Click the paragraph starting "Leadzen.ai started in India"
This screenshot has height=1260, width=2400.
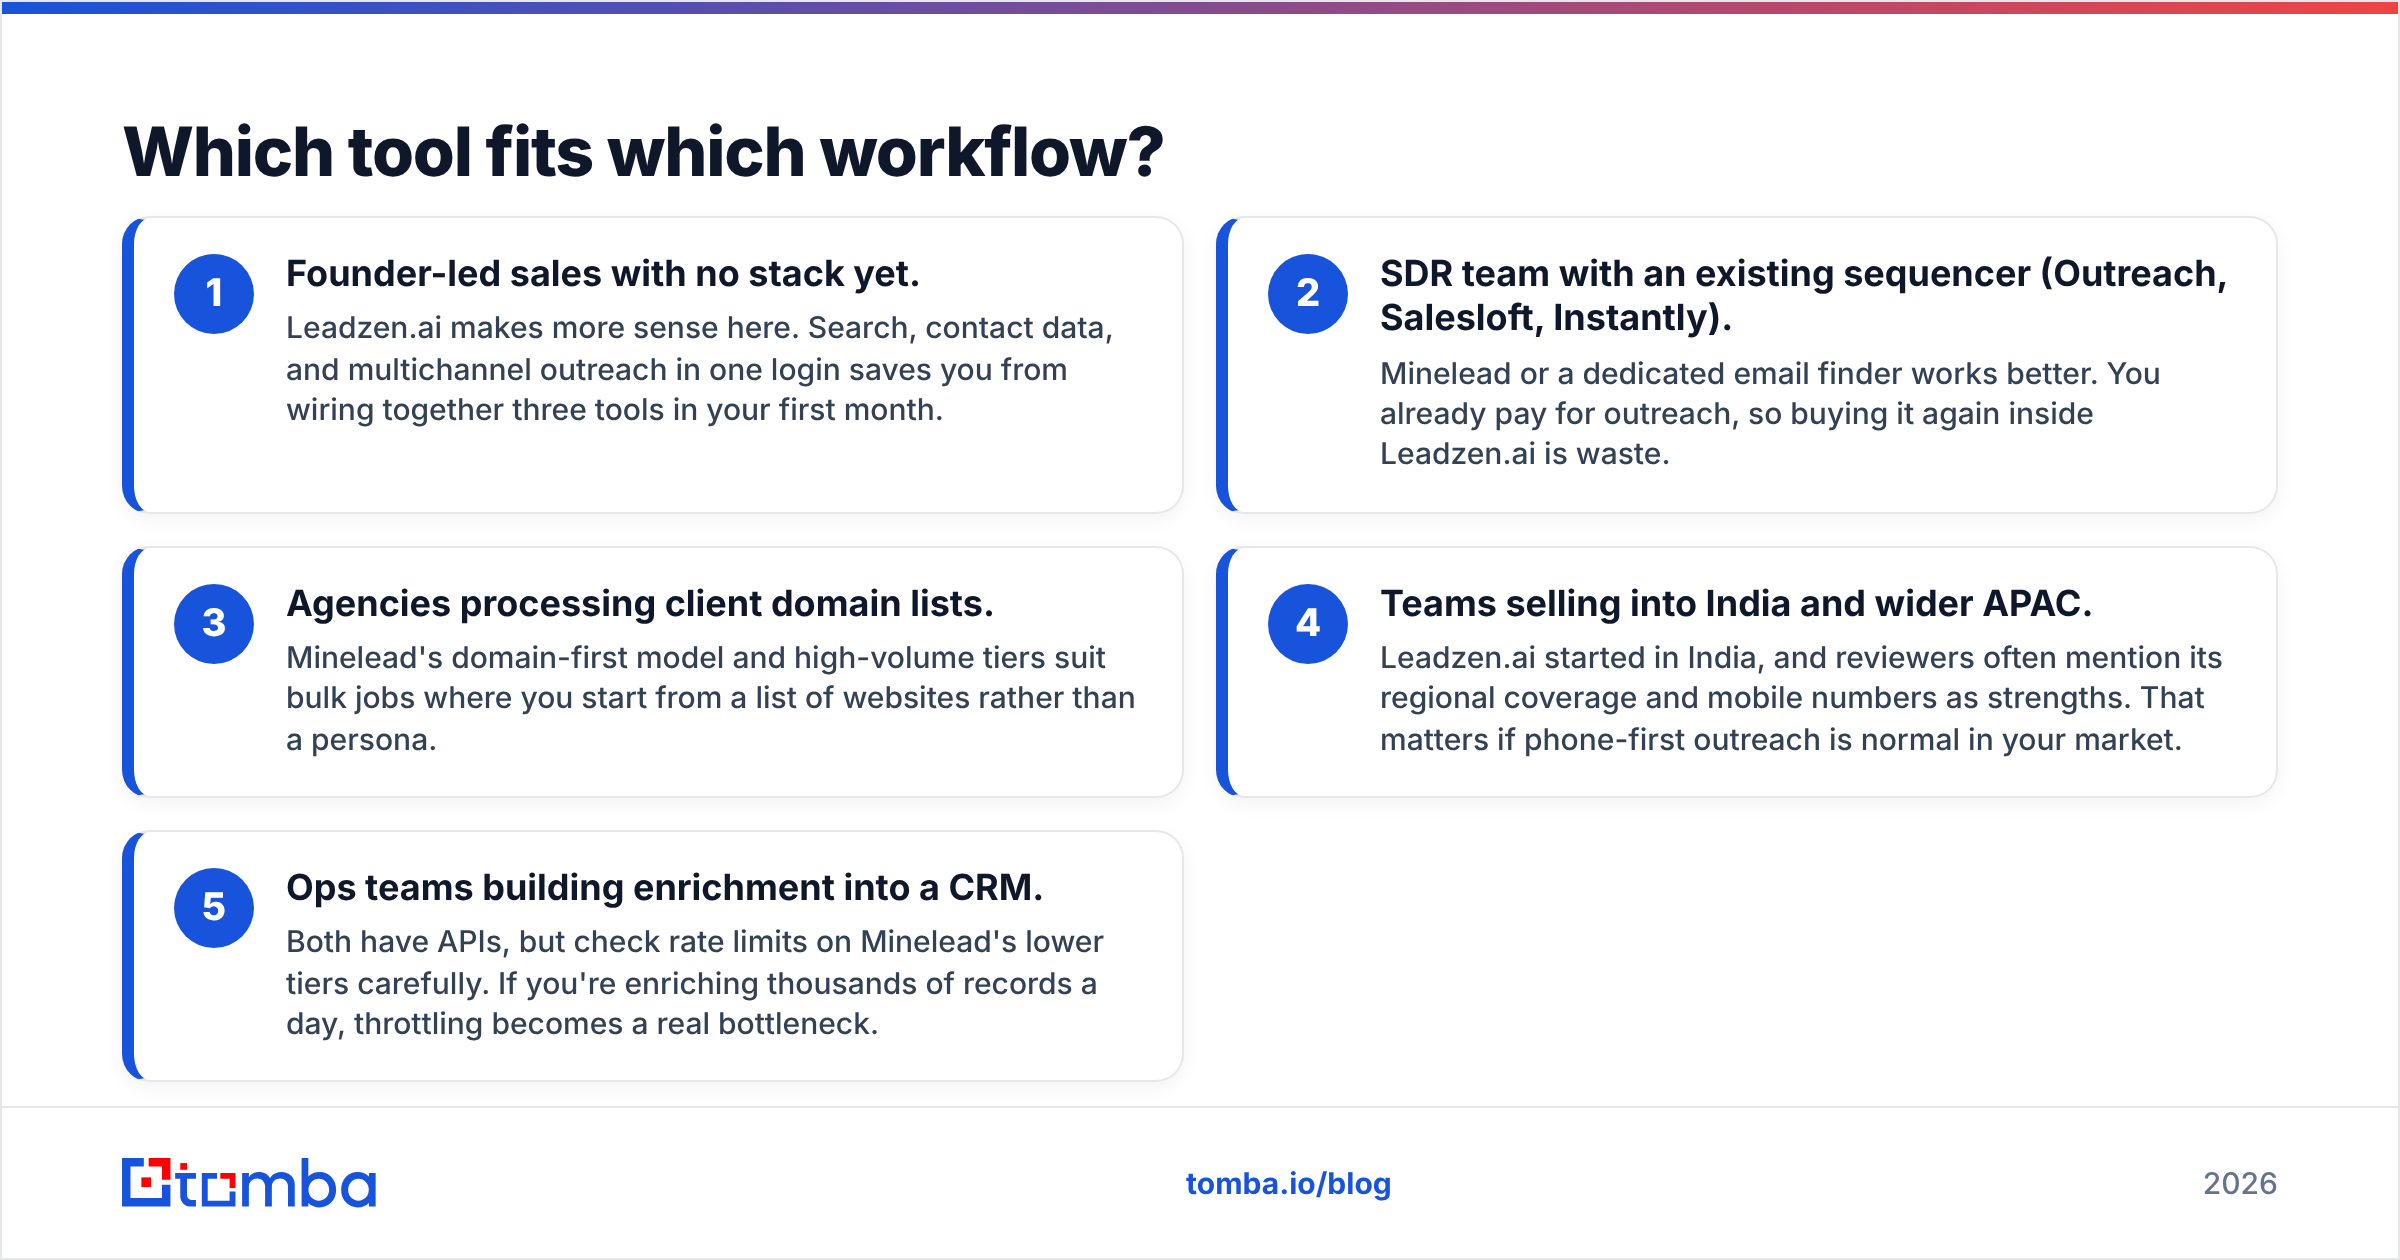(x=1801, y=698)
